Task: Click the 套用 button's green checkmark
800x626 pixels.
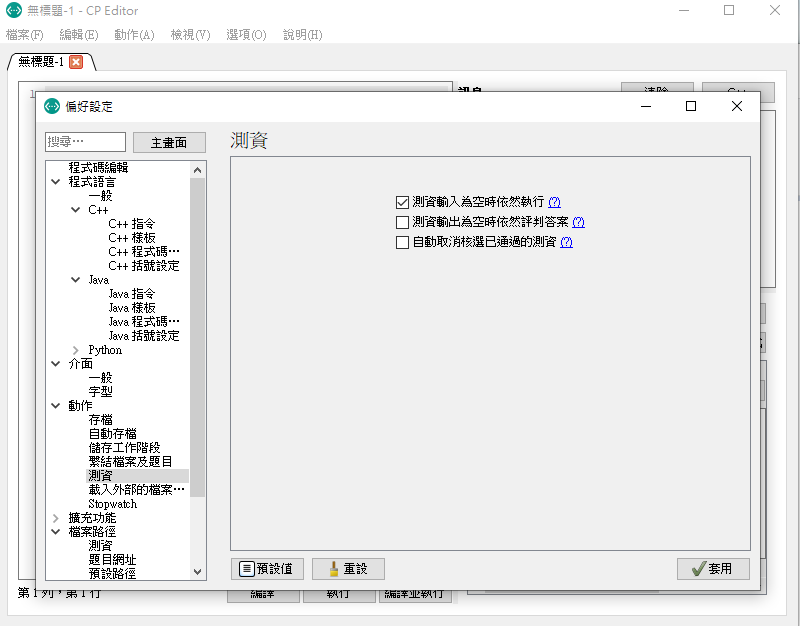Action: pos(696,568)
